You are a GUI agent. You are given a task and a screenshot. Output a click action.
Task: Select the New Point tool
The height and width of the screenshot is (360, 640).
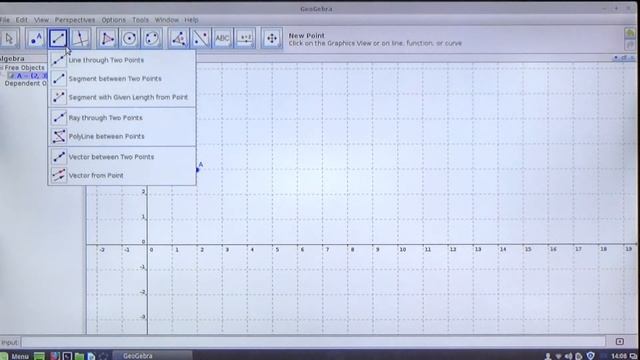pos(36,38)
